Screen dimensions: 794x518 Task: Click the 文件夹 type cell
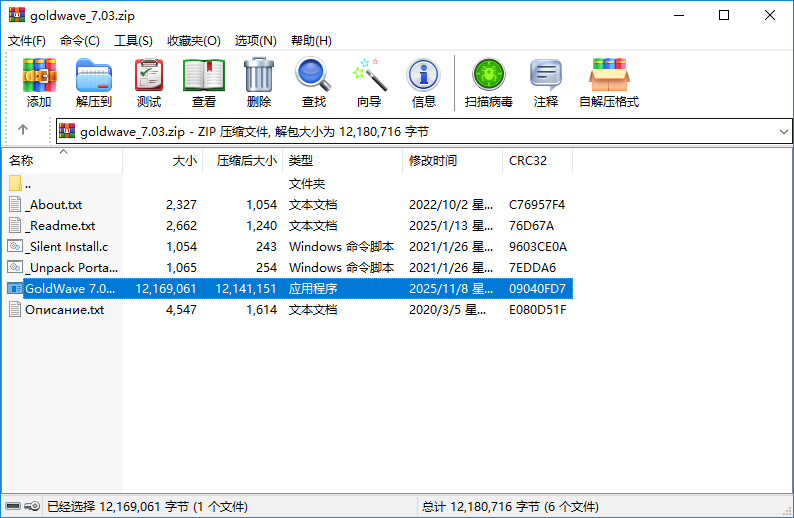(x=307, y=183)
